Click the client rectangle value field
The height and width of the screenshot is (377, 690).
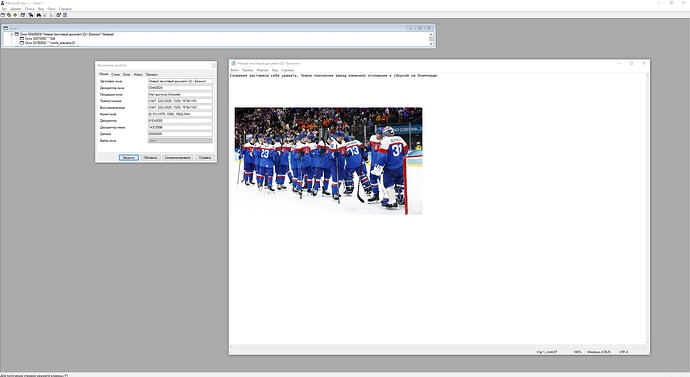pos(180,114)
